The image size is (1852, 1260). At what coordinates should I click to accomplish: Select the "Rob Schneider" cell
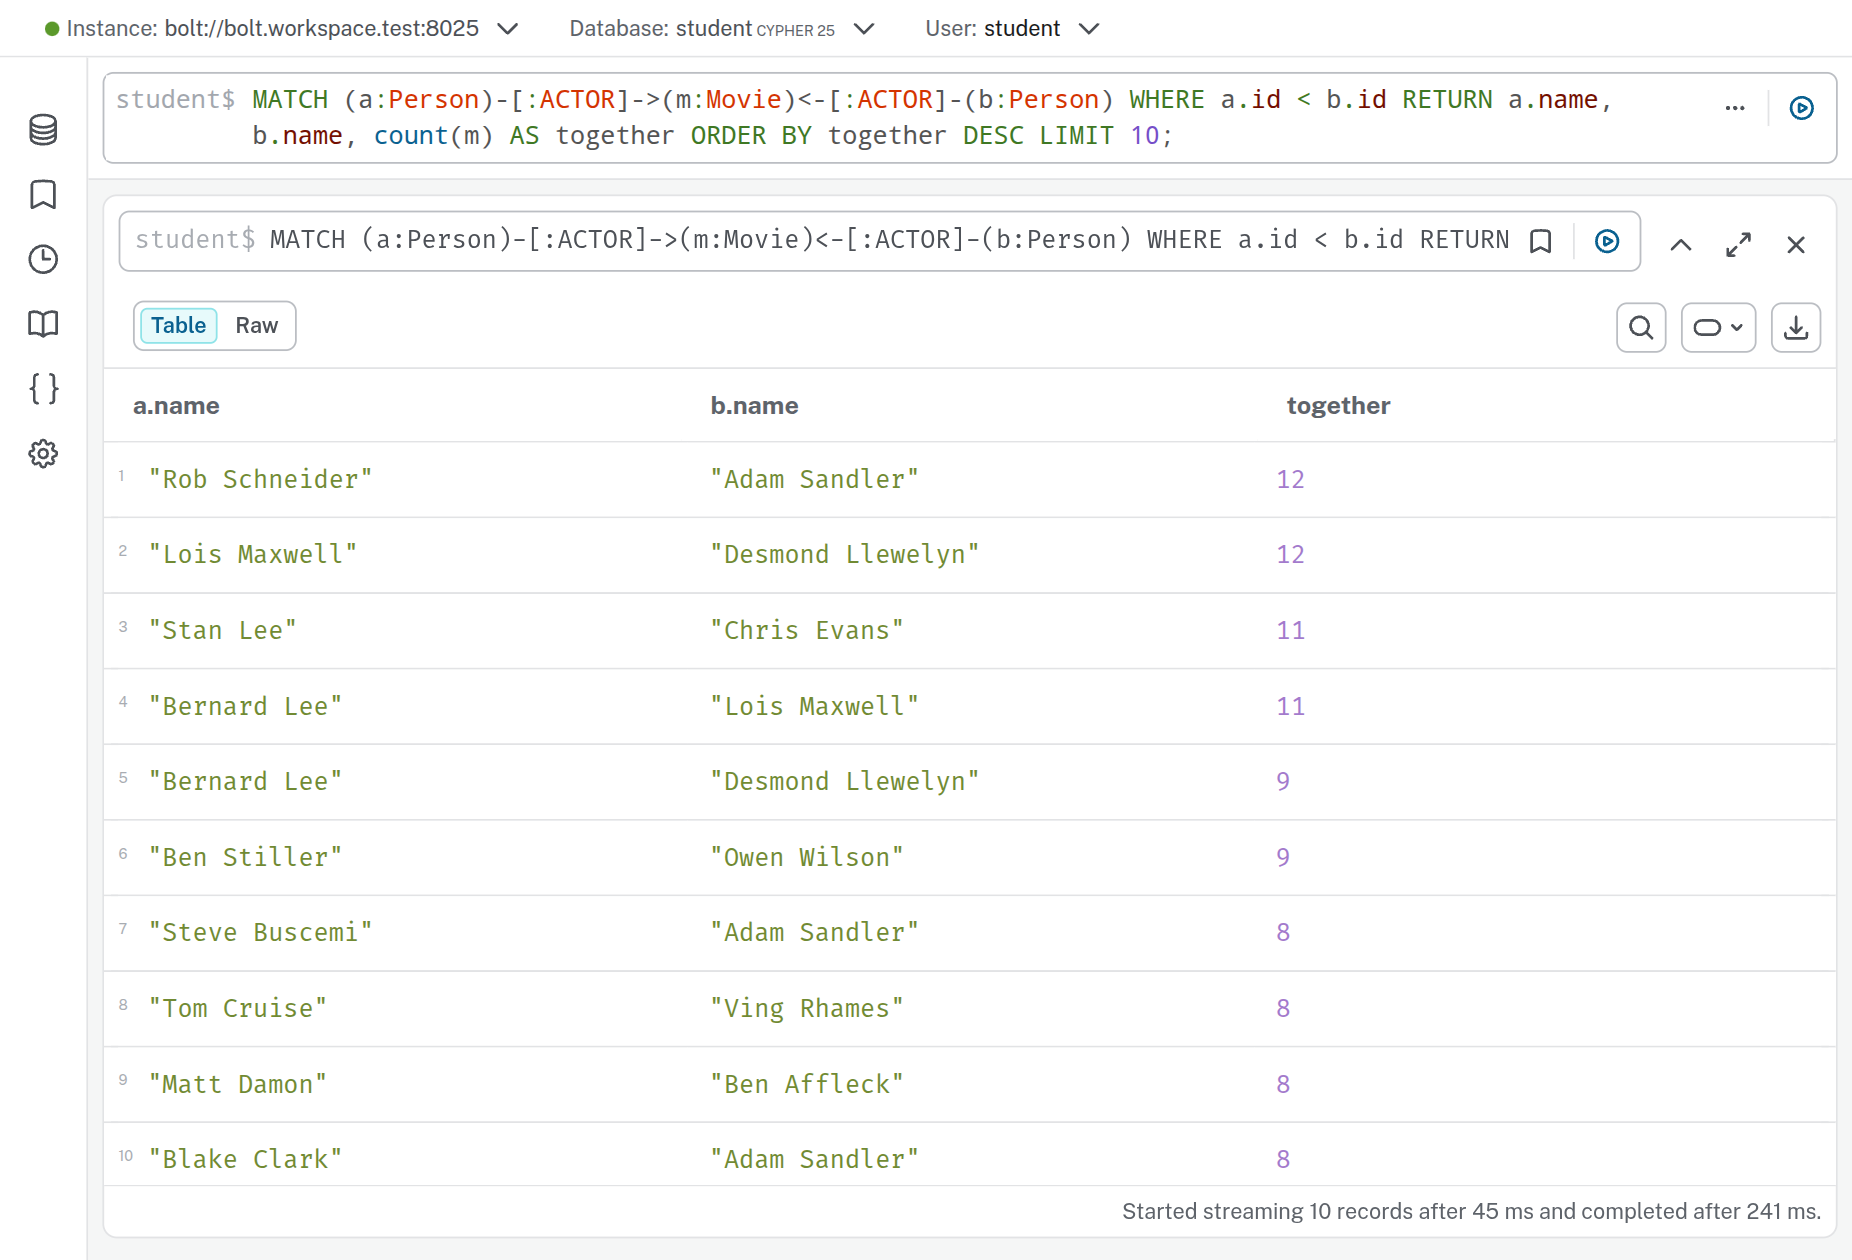(x=260, y=480)
